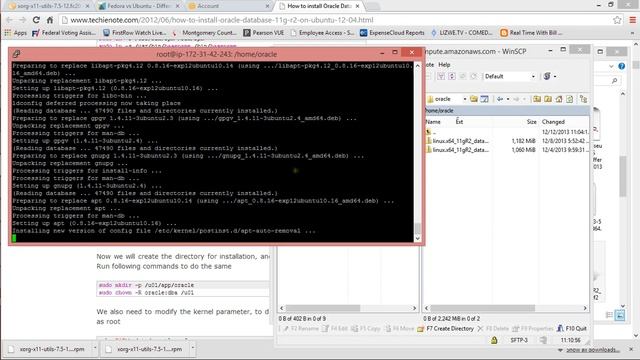Click sudo mkdir -p /u01/app/oracle code line

(147, 285)
